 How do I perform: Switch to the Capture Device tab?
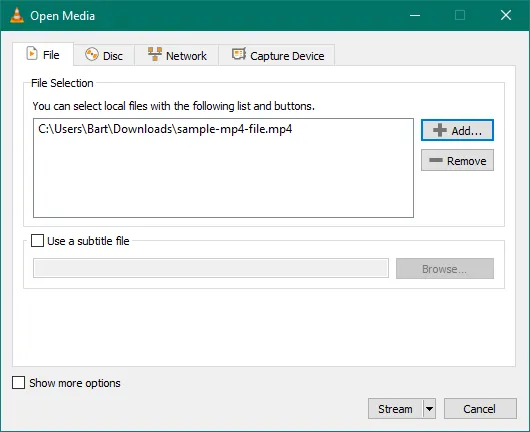277,55
